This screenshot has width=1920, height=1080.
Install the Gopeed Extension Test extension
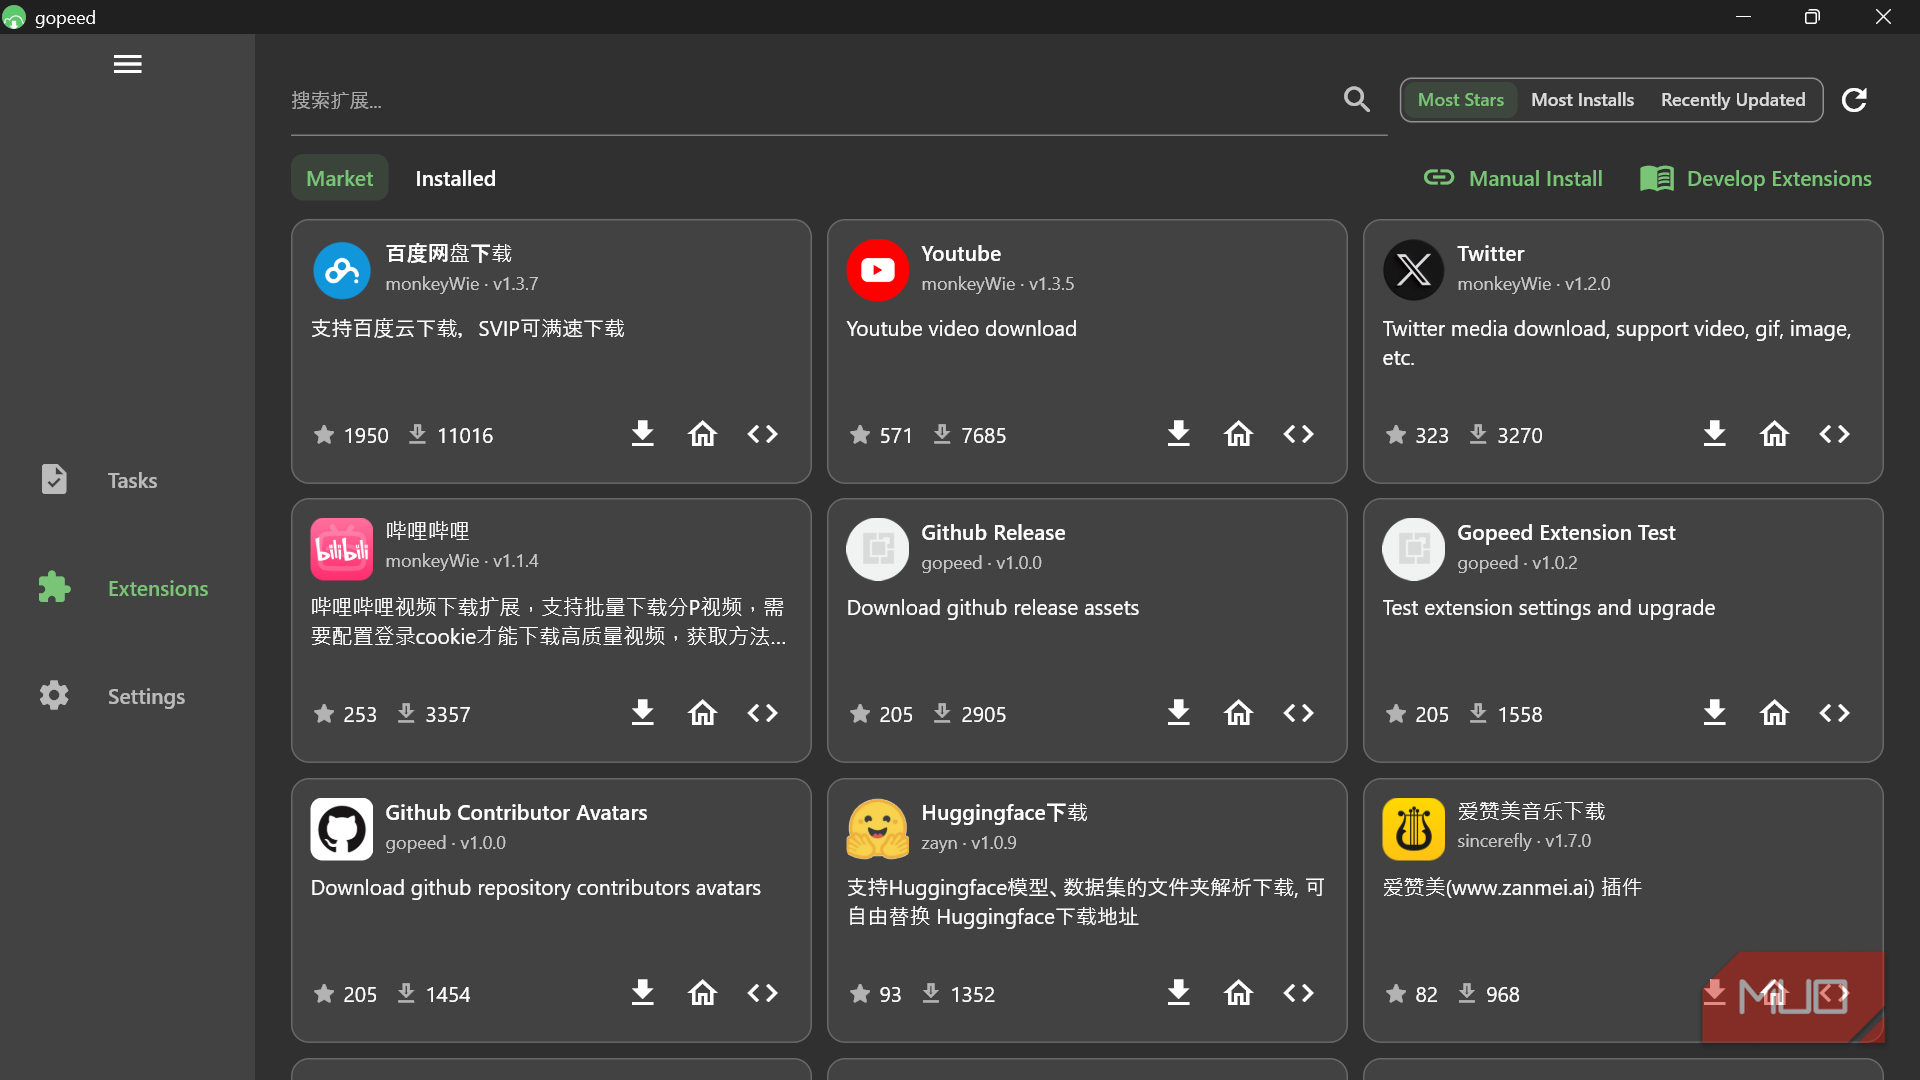[1714, 713]
